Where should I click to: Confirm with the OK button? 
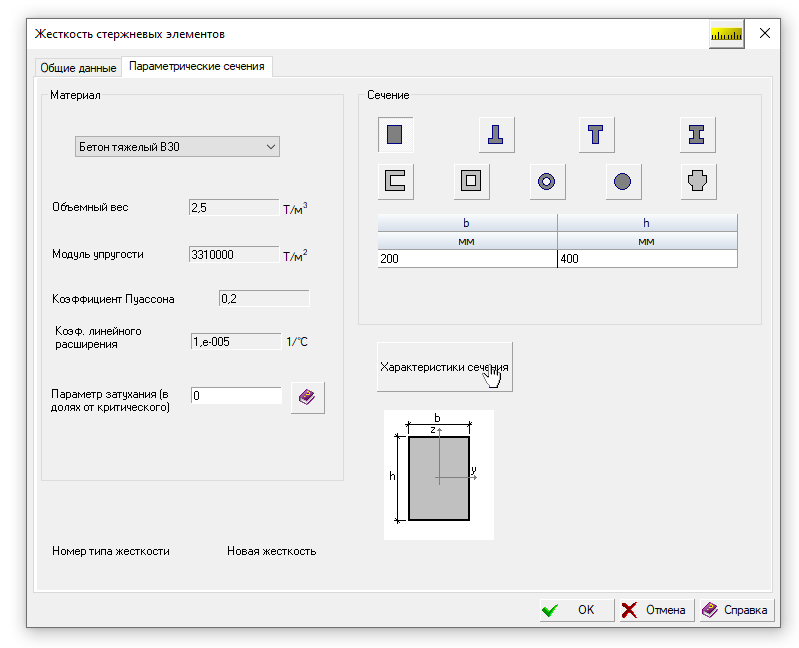(x=577, y=610)
